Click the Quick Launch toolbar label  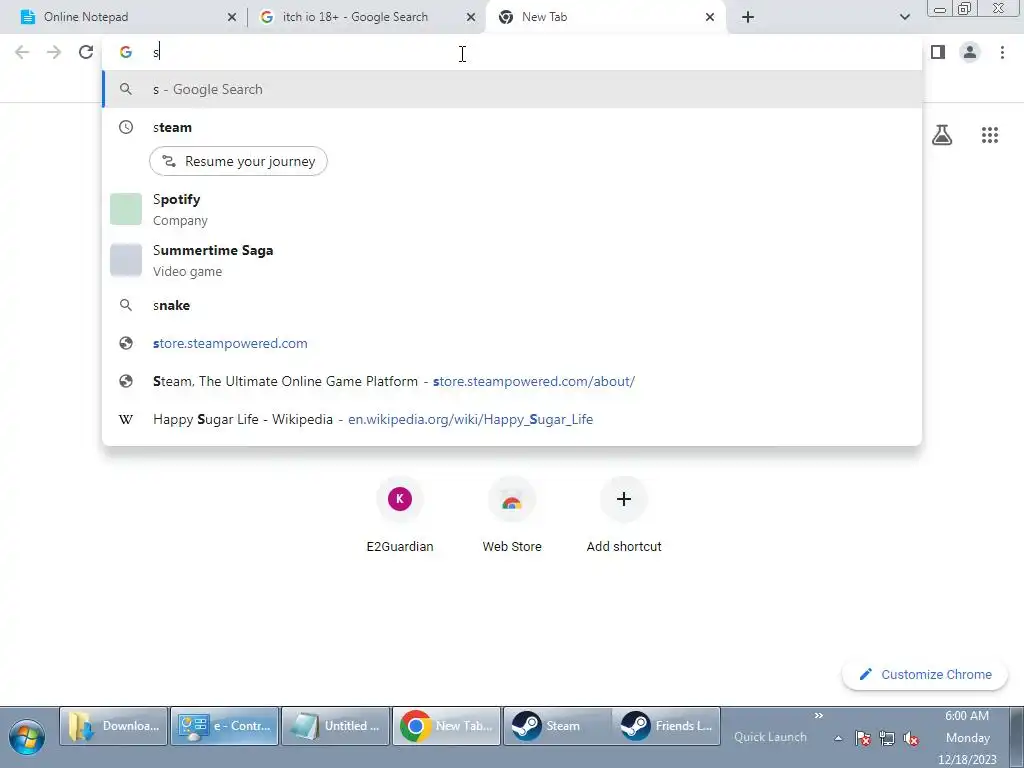770,737
